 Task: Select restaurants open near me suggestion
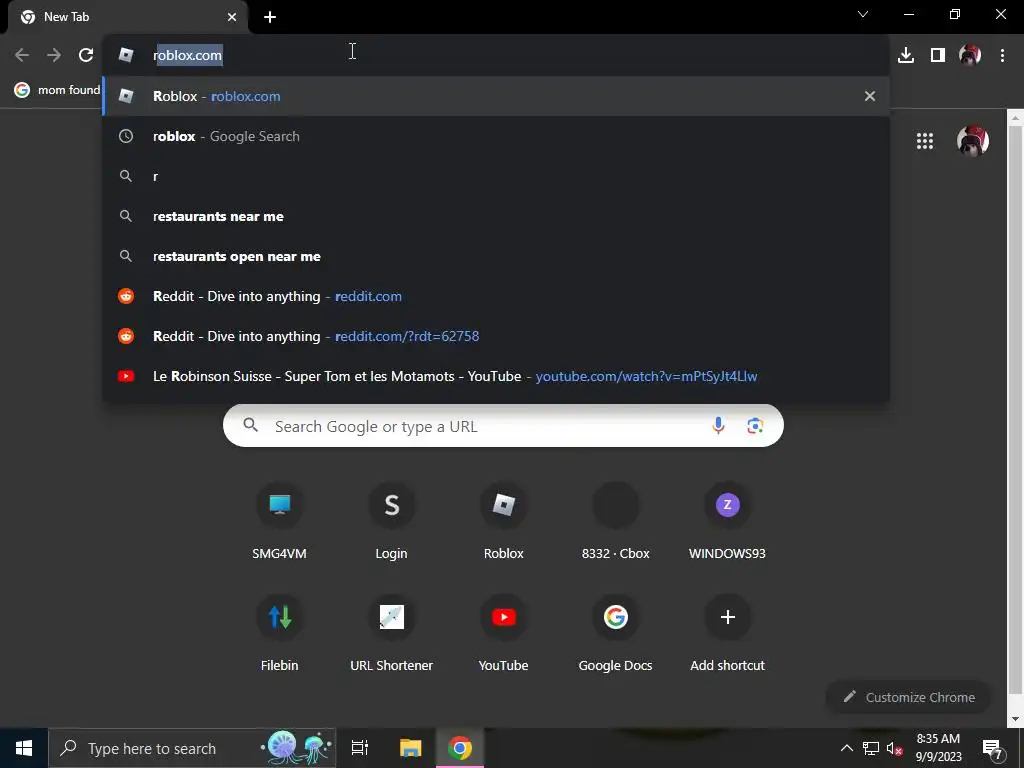(x=496, y=256)
